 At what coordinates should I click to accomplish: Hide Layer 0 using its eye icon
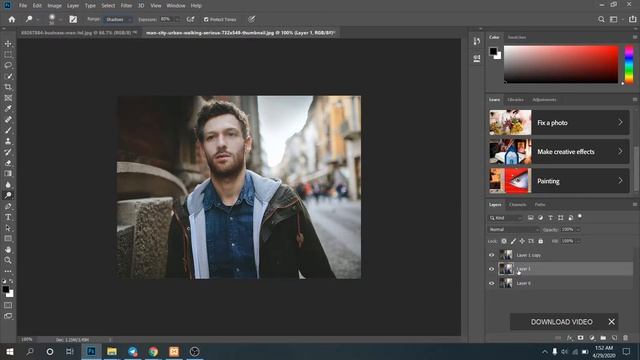tap(491, 283)
